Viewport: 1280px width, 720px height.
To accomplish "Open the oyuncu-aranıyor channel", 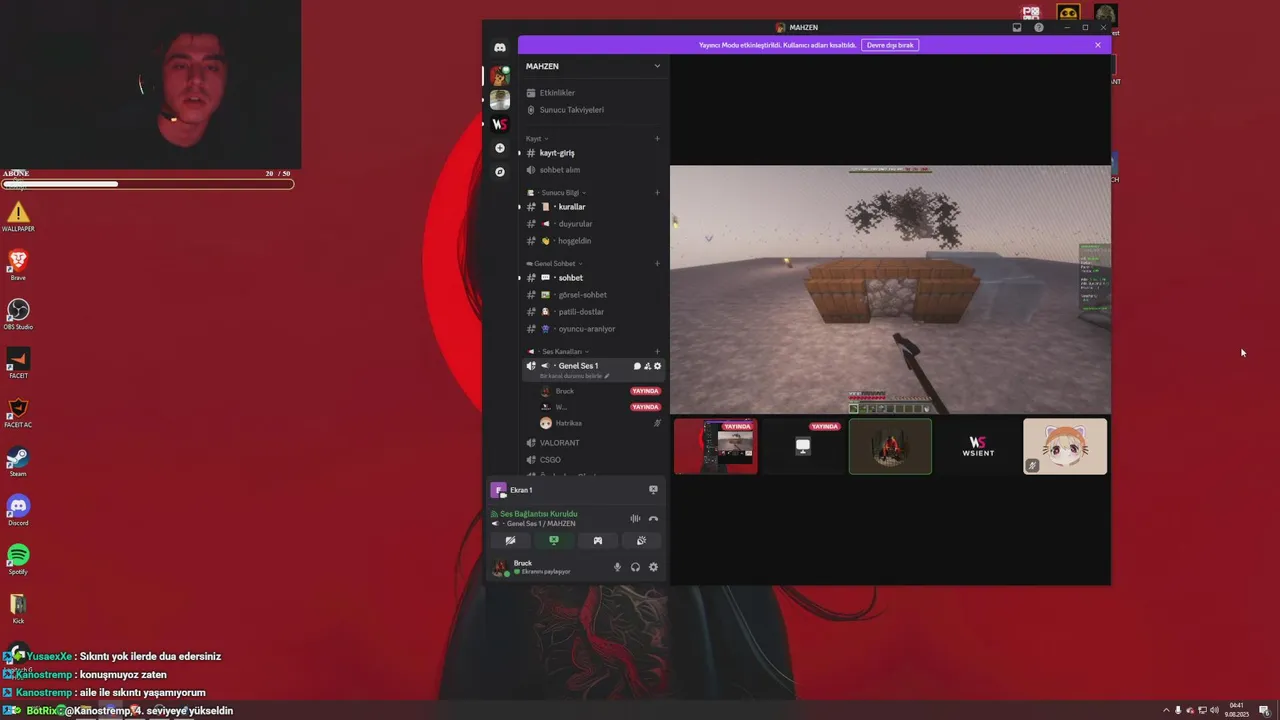I will tap(593, 329).
